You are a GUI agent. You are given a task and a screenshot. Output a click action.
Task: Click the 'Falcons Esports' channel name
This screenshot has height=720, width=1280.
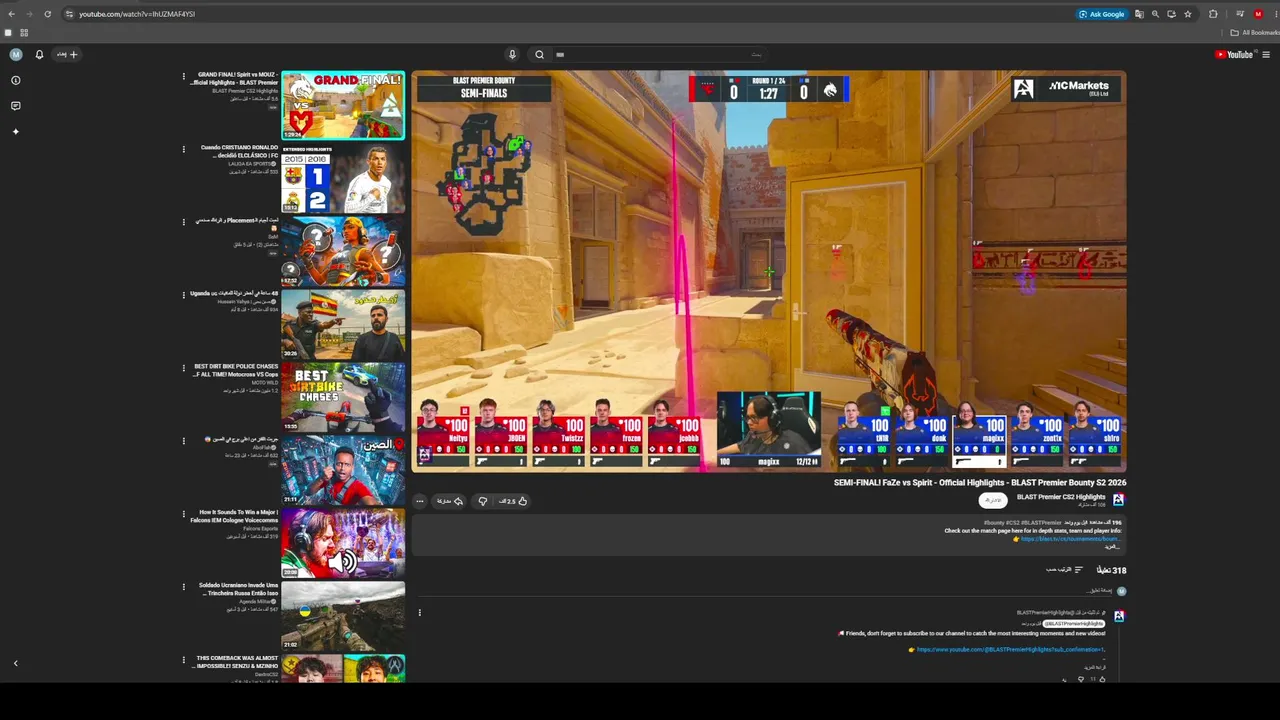pyautogui.click(x=261, y=529)
